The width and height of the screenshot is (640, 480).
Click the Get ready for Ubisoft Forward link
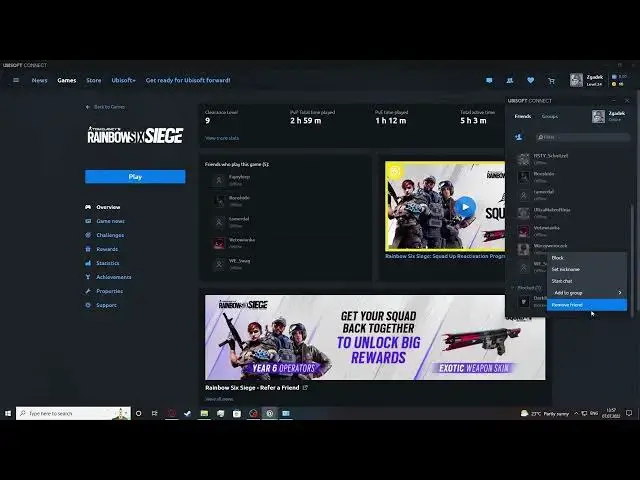coord(188,80)
